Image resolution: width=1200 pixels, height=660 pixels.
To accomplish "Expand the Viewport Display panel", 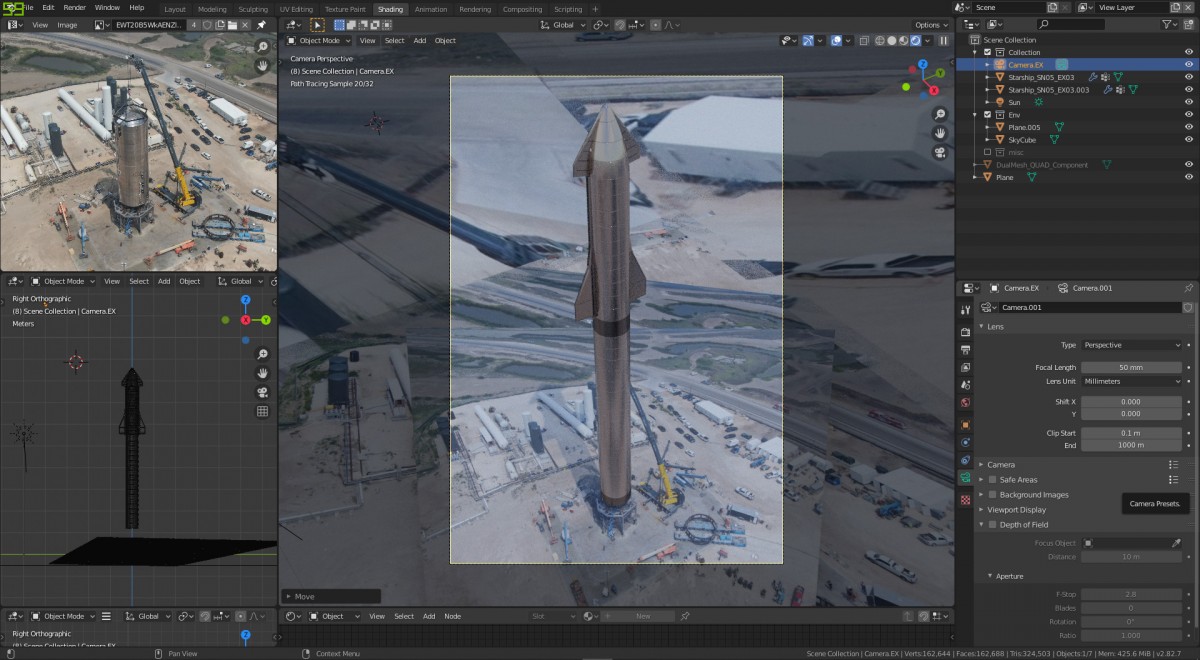I will 1017,510.
